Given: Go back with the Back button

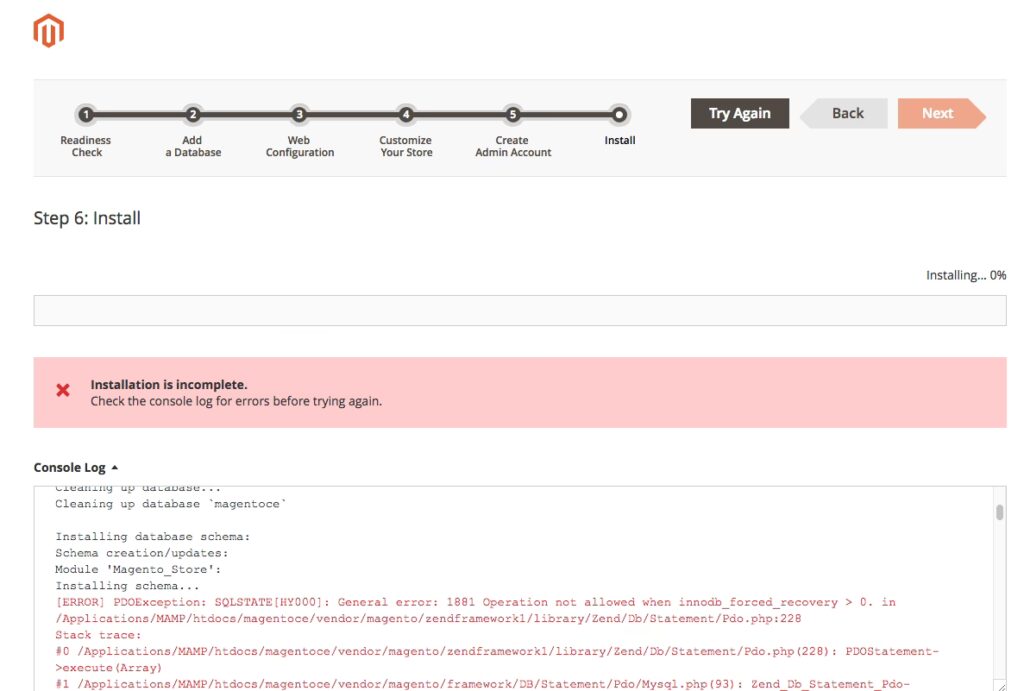Looking at the screenshot, I should pyautogui.click(x=846, y=114).
